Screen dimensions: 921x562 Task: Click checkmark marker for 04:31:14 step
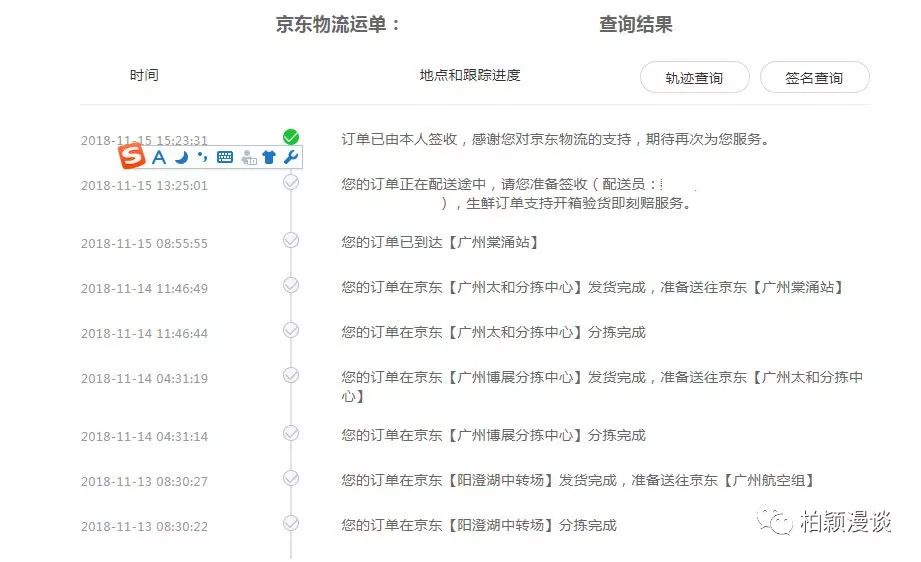(x=291, y=433)
